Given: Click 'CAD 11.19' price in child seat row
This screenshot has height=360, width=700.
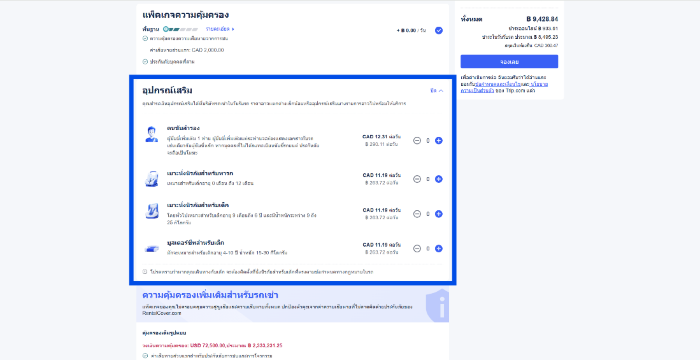Looking at the screenshot, I should click(x=375, y=210).
